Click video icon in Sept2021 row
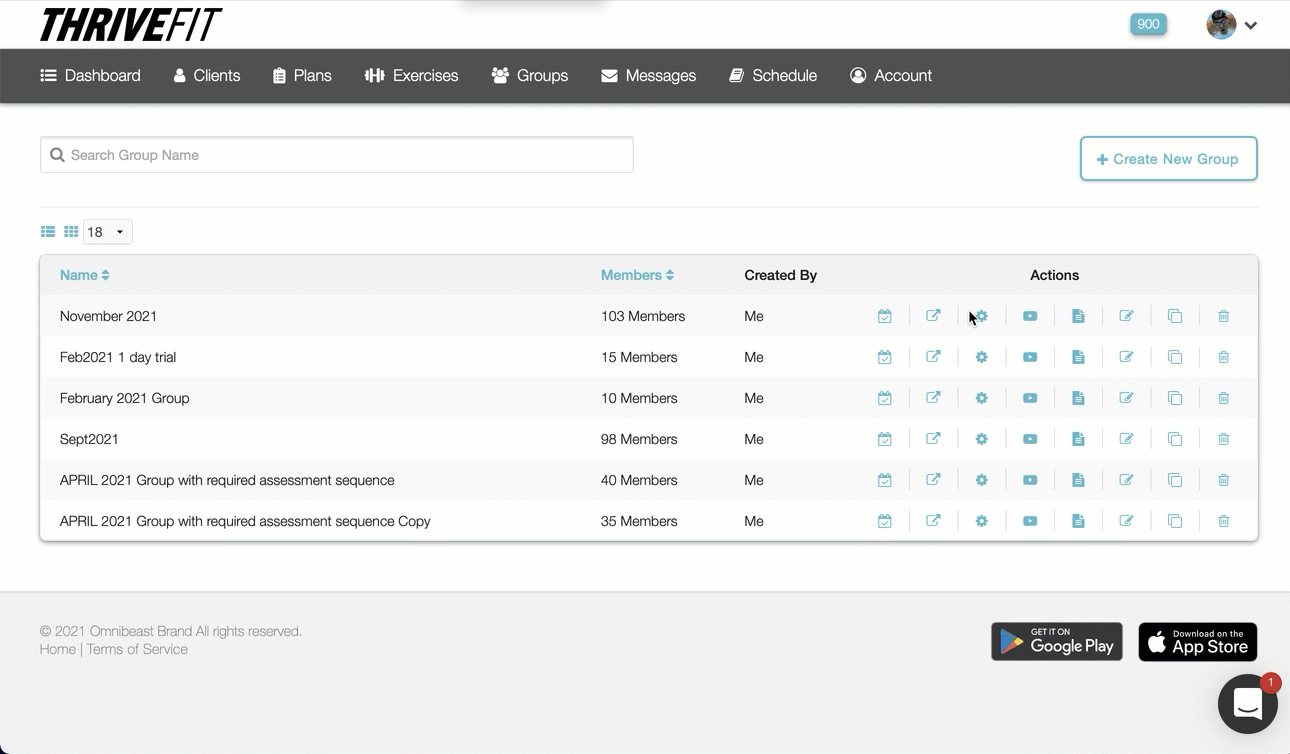 click(1030, 439)
